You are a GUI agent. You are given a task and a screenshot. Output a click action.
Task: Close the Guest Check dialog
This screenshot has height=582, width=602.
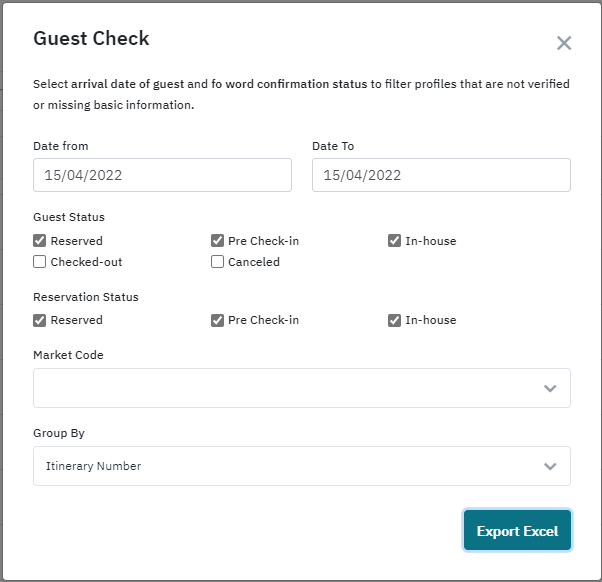(x=564, y=43)
